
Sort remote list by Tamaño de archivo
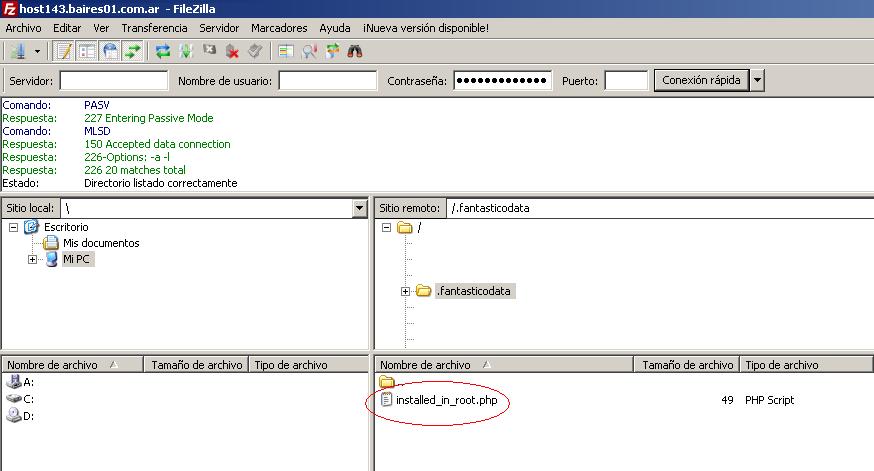point(687,365)
